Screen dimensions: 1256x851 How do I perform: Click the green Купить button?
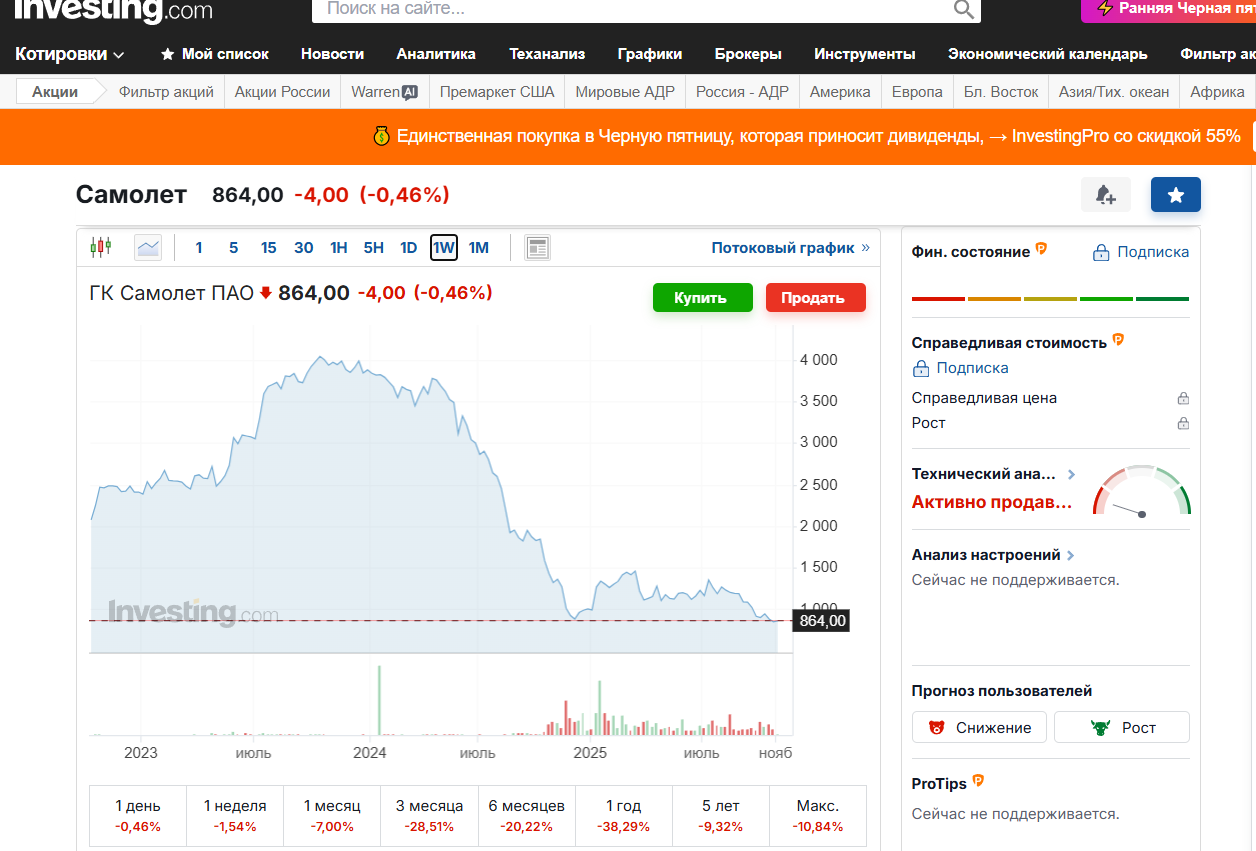point(702,298)
